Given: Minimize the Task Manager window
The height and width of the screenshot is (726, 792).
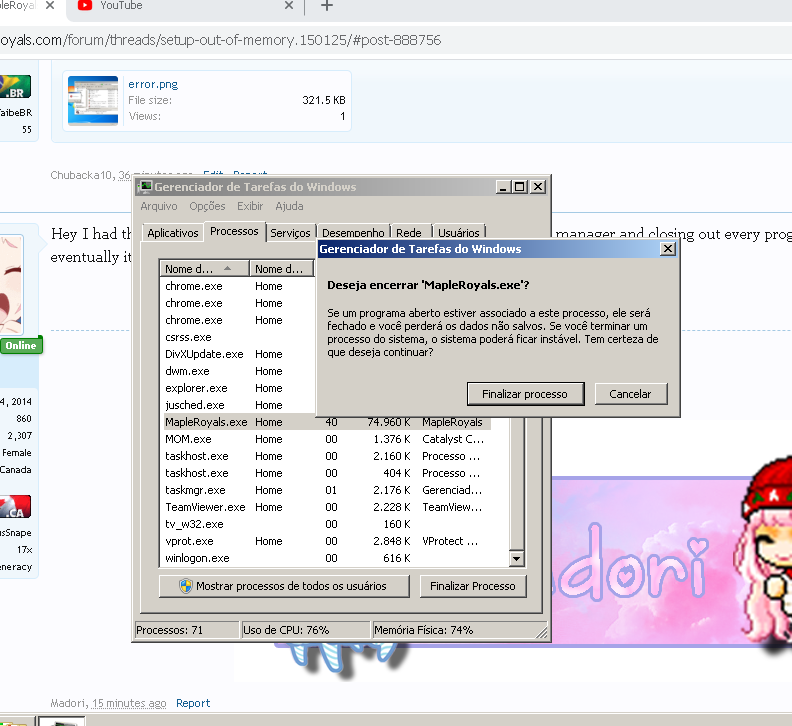Looking at the screenshot, I should (503, 187).
